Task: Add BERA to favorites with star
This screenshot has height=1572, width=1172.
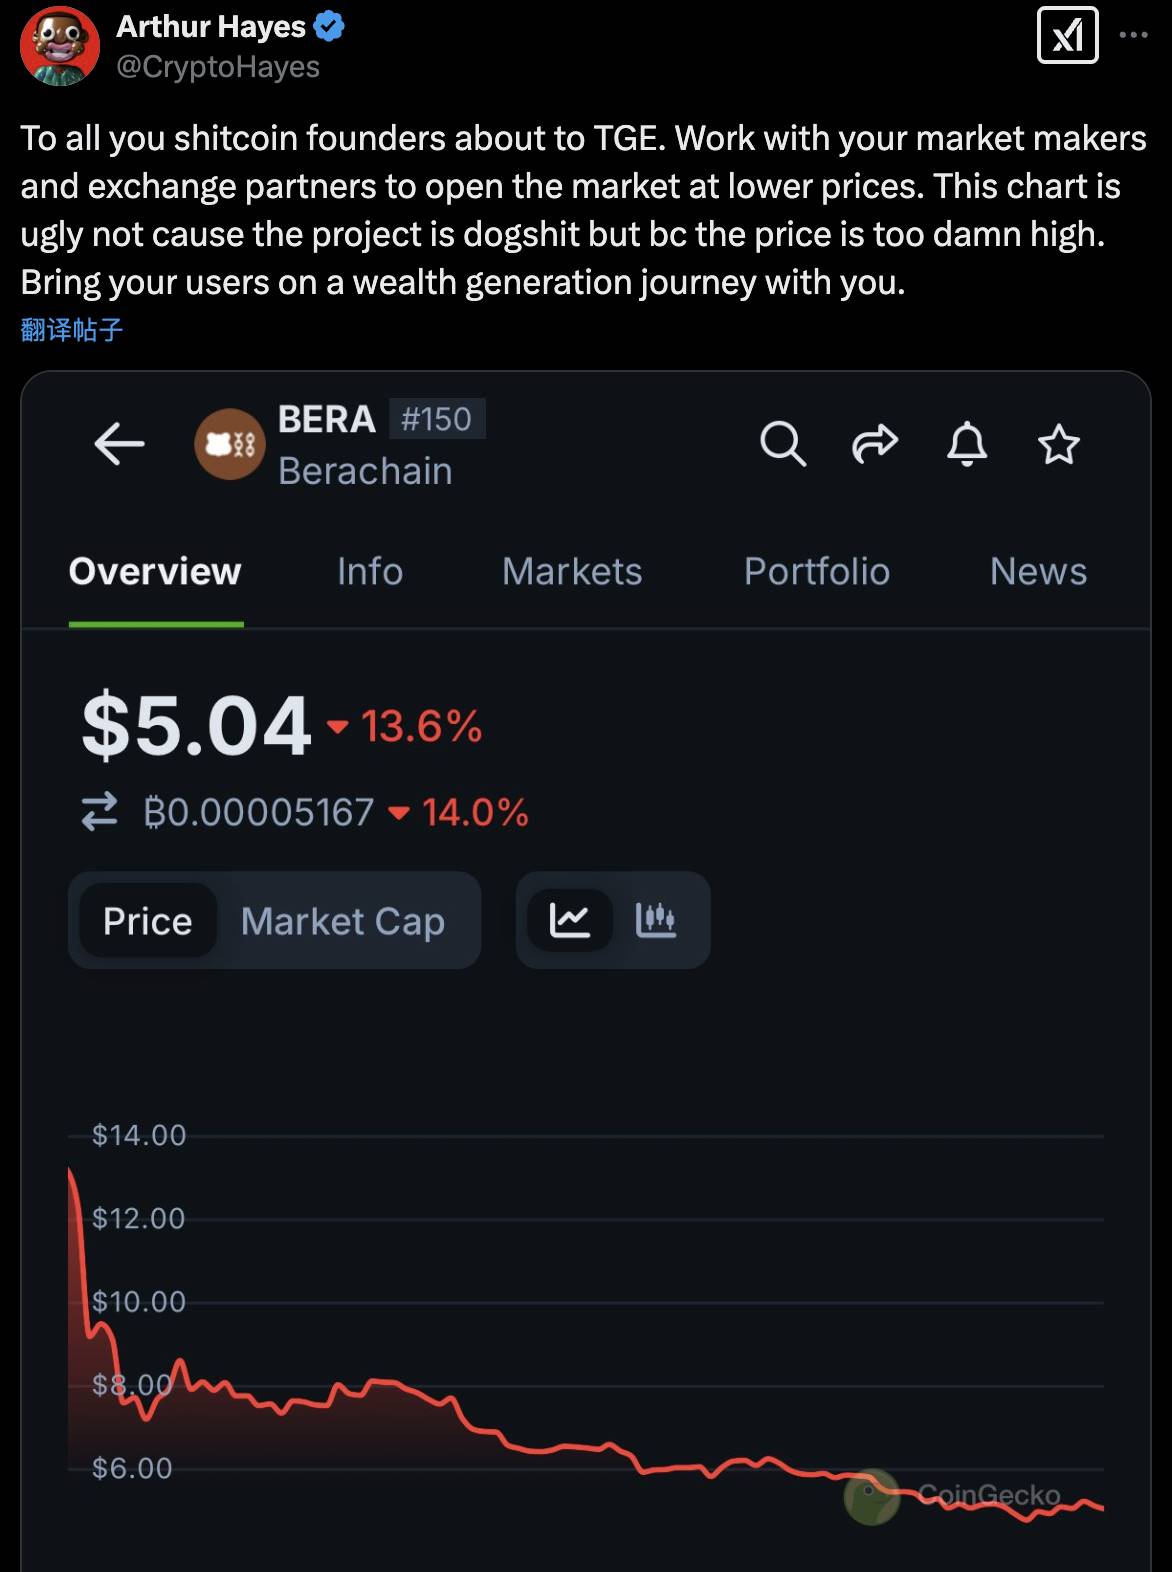Action: click(x=1058, y=444)
